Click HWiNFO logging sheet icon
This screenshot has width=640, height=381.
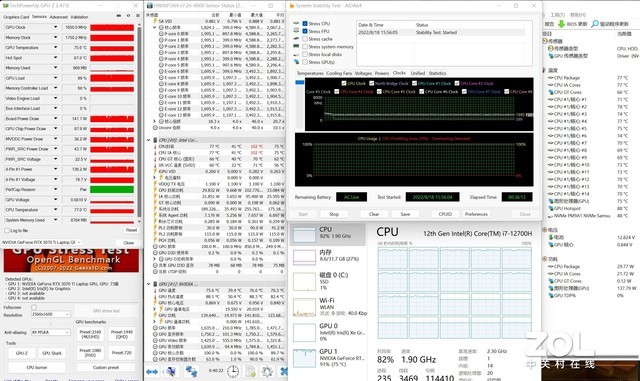pos(250,372)
